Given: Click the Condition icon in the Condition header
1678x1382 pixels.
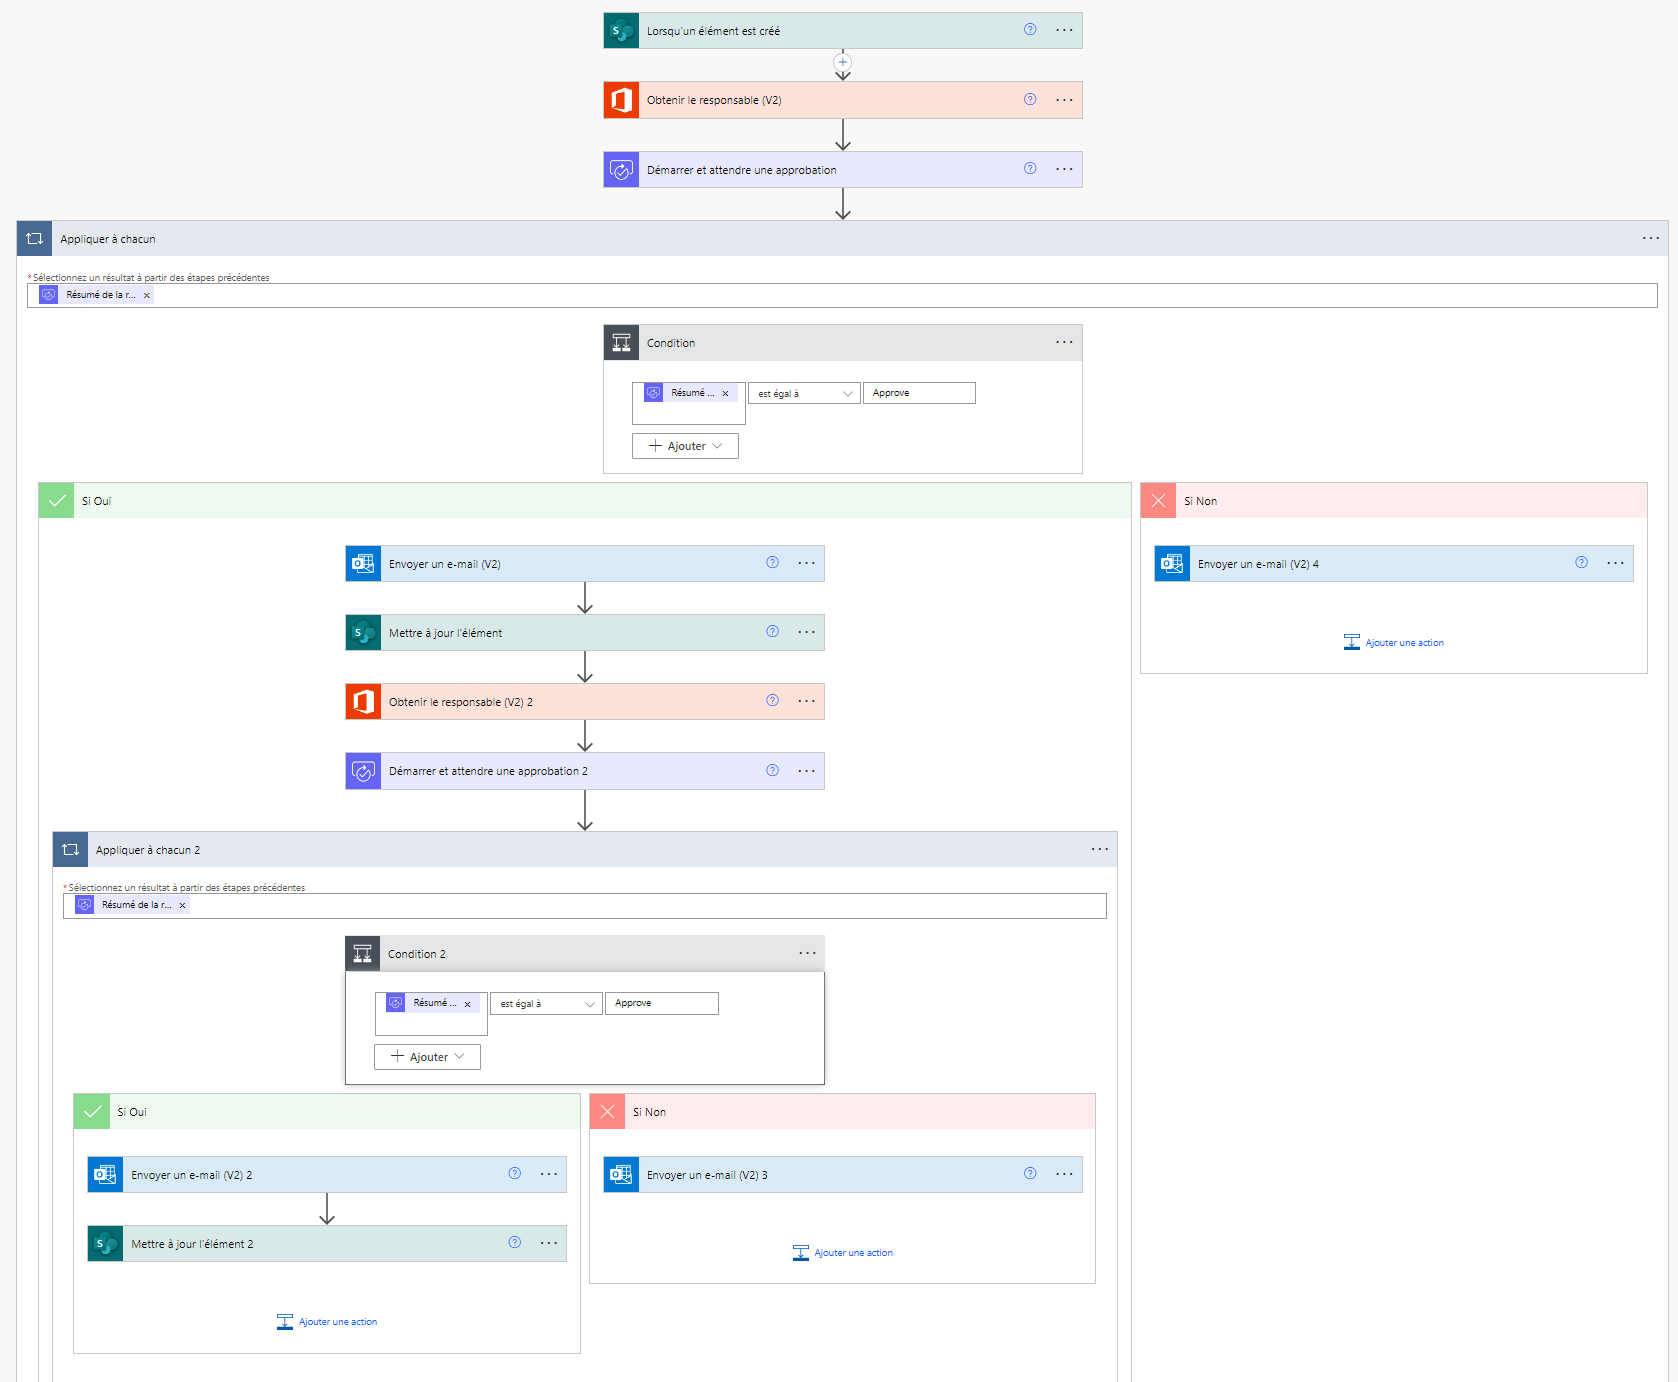Looking at the screenshot, I should (621, 343).
